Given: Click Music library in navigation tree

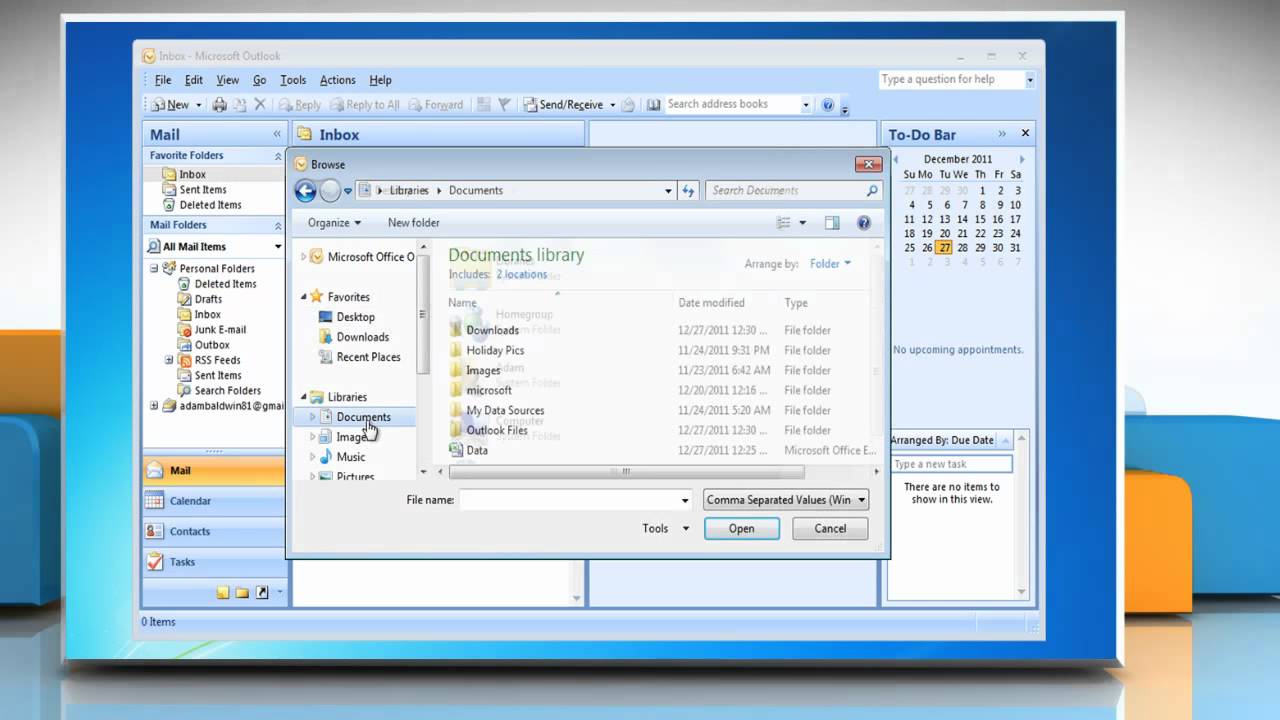Looking at the screenshot, I should click(350, 457).
